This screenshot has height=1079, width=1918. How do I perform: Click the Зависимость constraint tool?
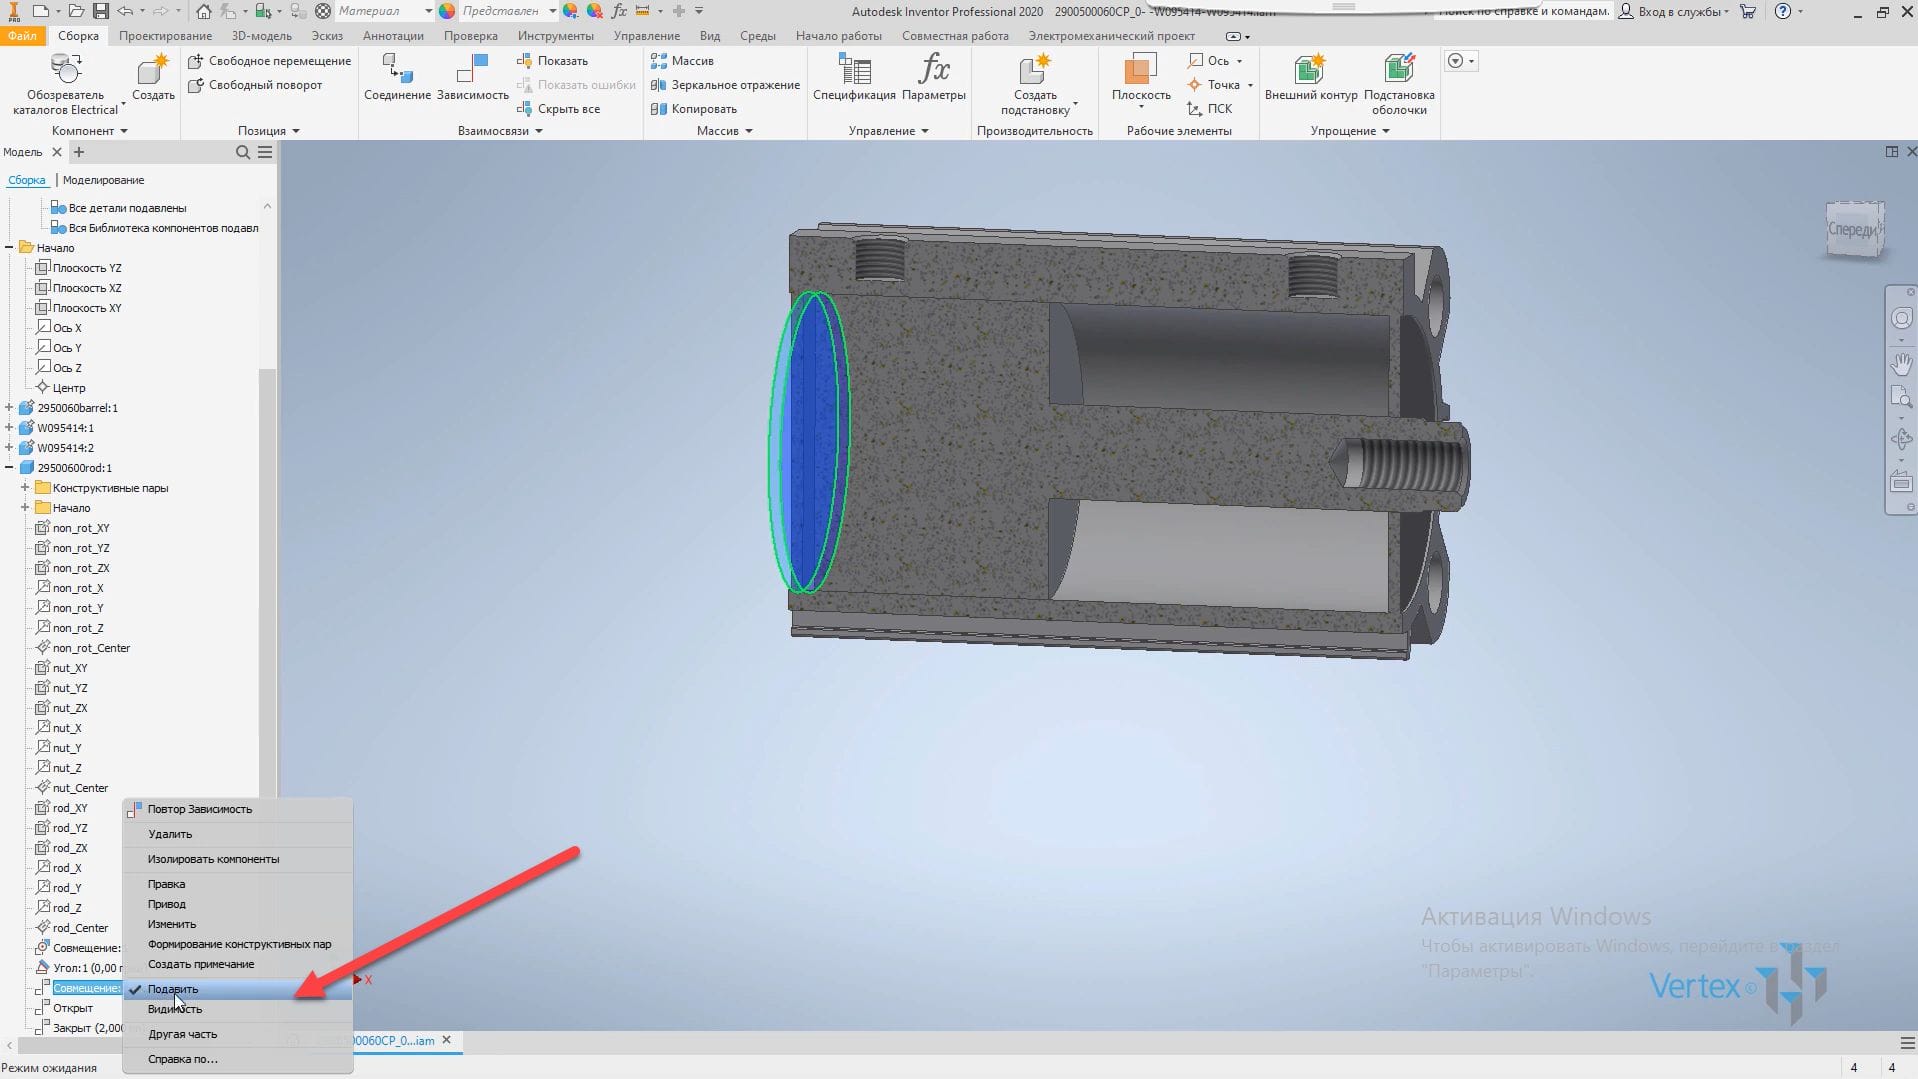472,77
